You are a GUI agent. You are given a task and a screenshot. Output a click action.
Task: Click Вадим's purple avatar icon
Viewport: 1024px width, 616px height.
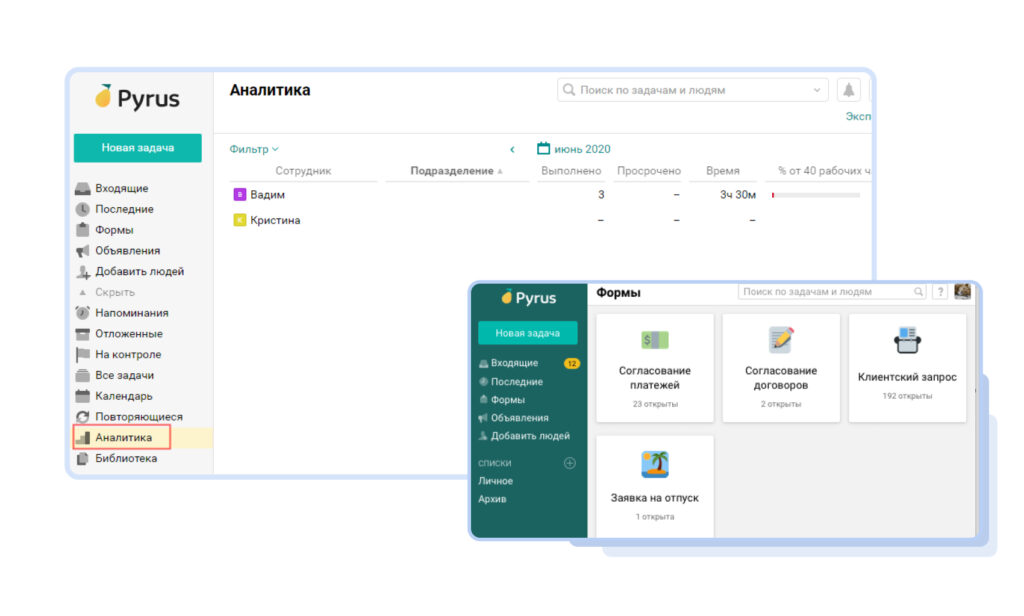tap(240, 195)
